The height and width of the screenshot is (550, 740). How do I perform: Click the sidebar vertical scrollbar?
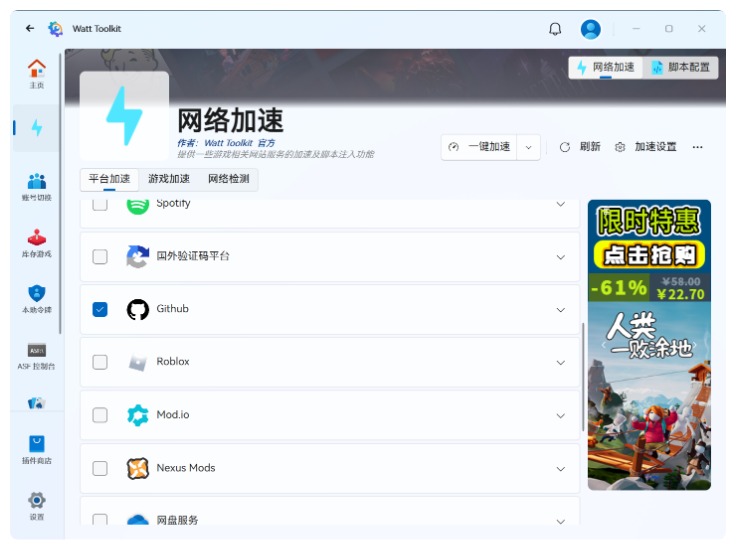[60, 194]
